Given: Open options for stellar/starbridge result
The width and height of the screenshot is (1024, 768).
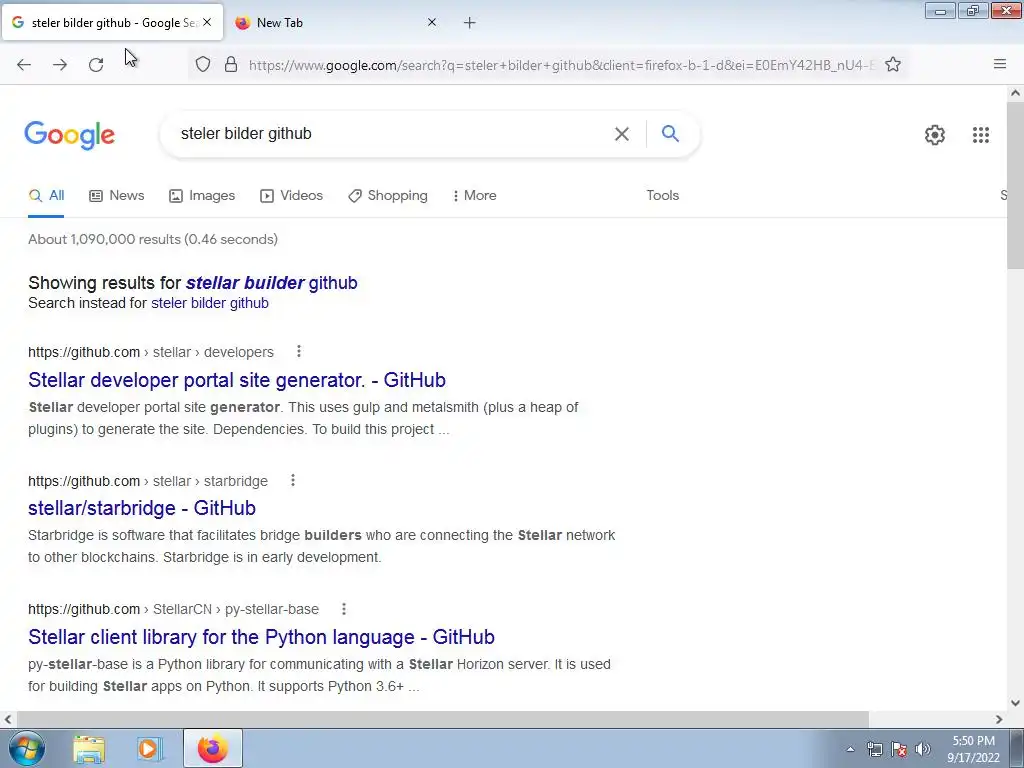Looking at the screenshot, I should pos(293,481).
